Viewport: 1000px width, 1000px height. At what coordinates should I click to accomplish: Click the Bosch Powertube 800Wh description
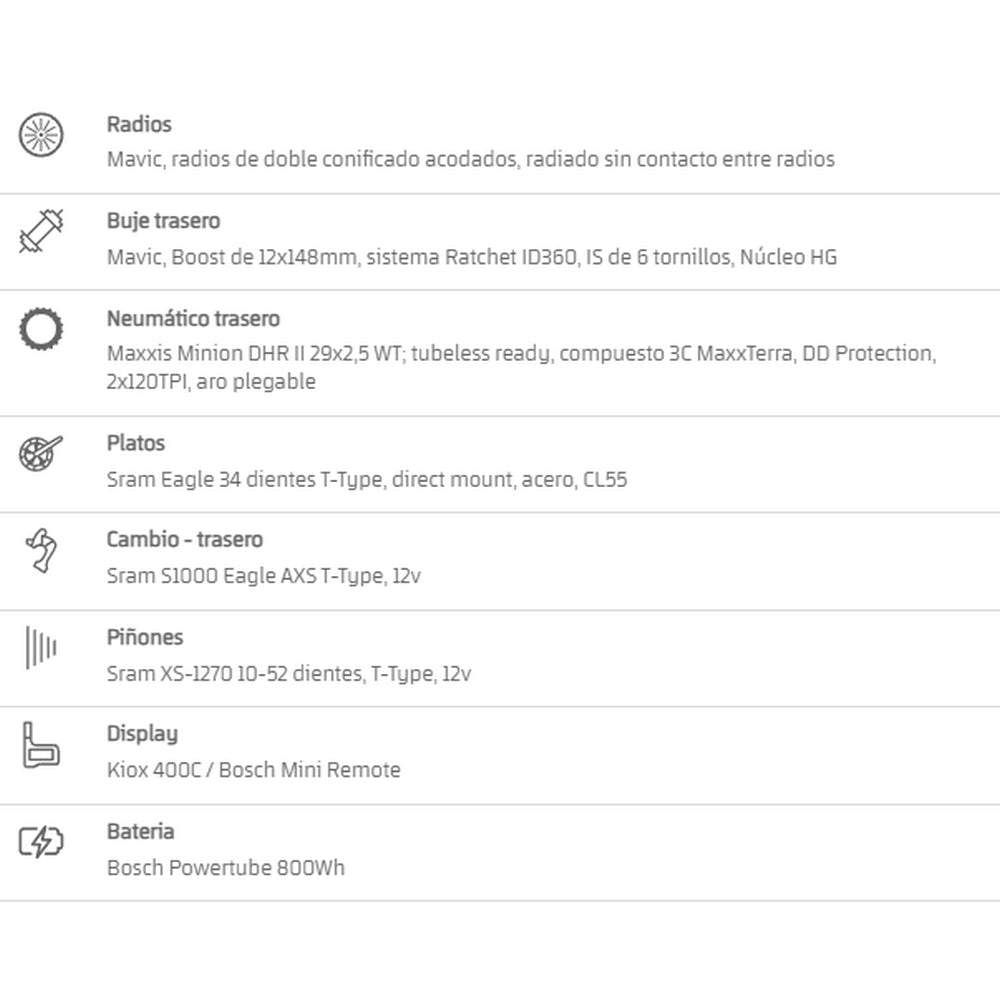226,868
